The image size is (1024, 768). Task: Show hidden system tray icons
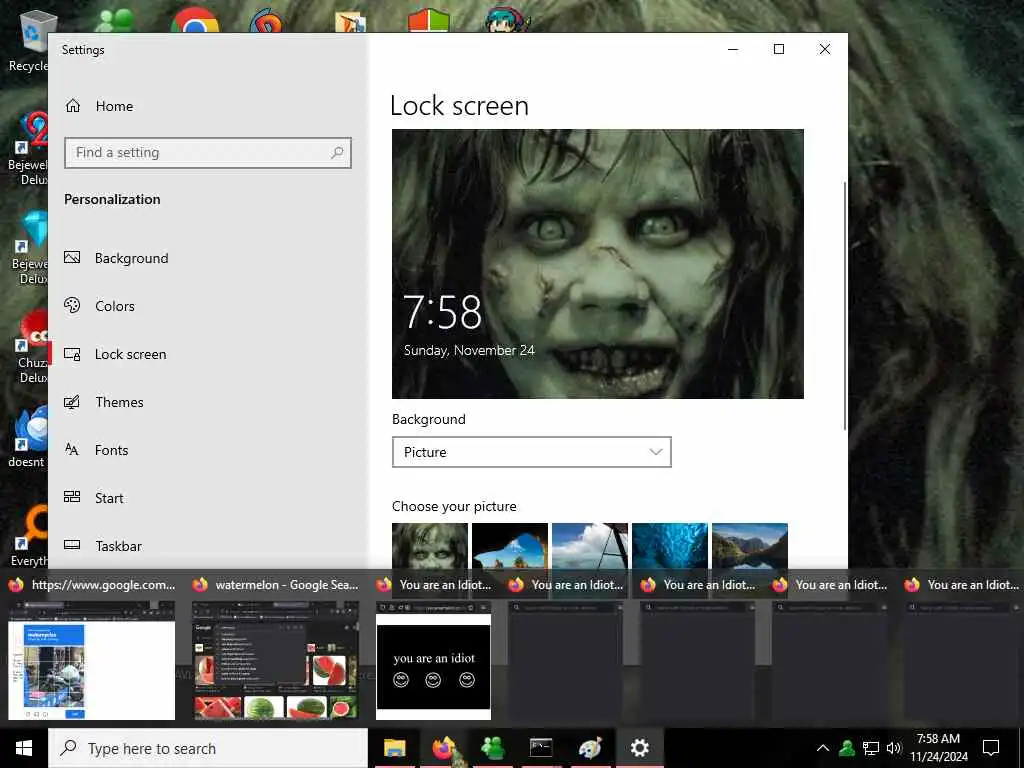(823, 748)
